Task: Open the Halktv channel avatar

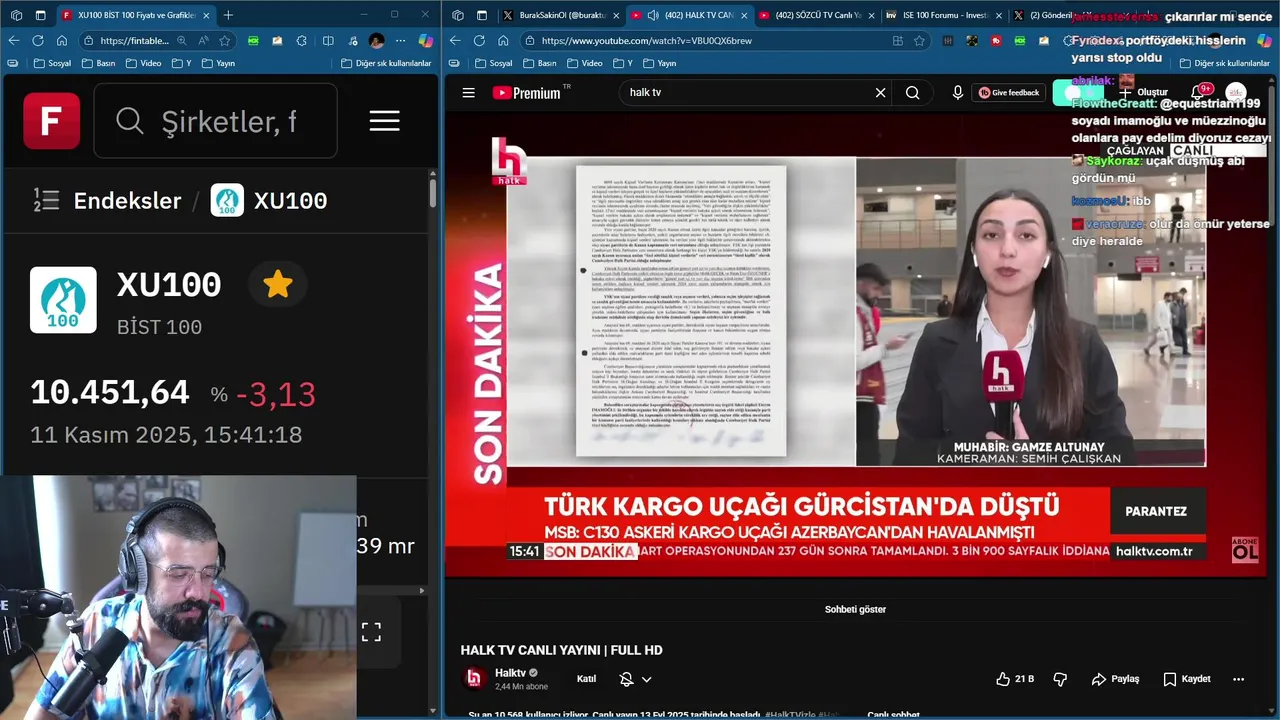Action: [474, 678]
